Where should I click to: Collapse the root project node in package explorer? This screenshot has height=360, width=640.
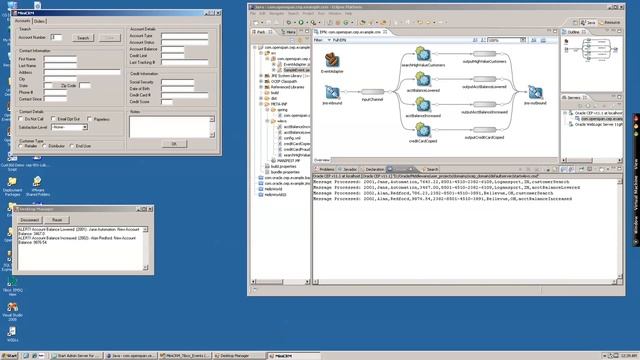[x=255, y=47]
